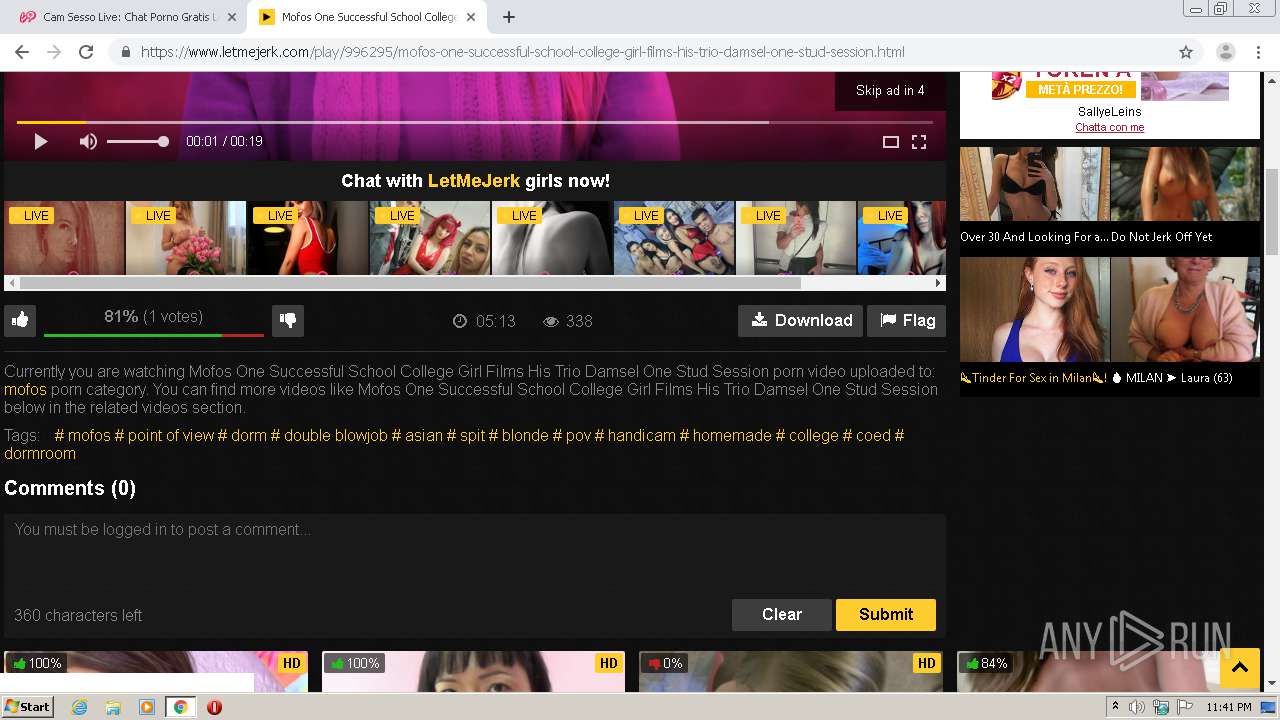Flag this video

pyautogui.click(x=906, y=321)
